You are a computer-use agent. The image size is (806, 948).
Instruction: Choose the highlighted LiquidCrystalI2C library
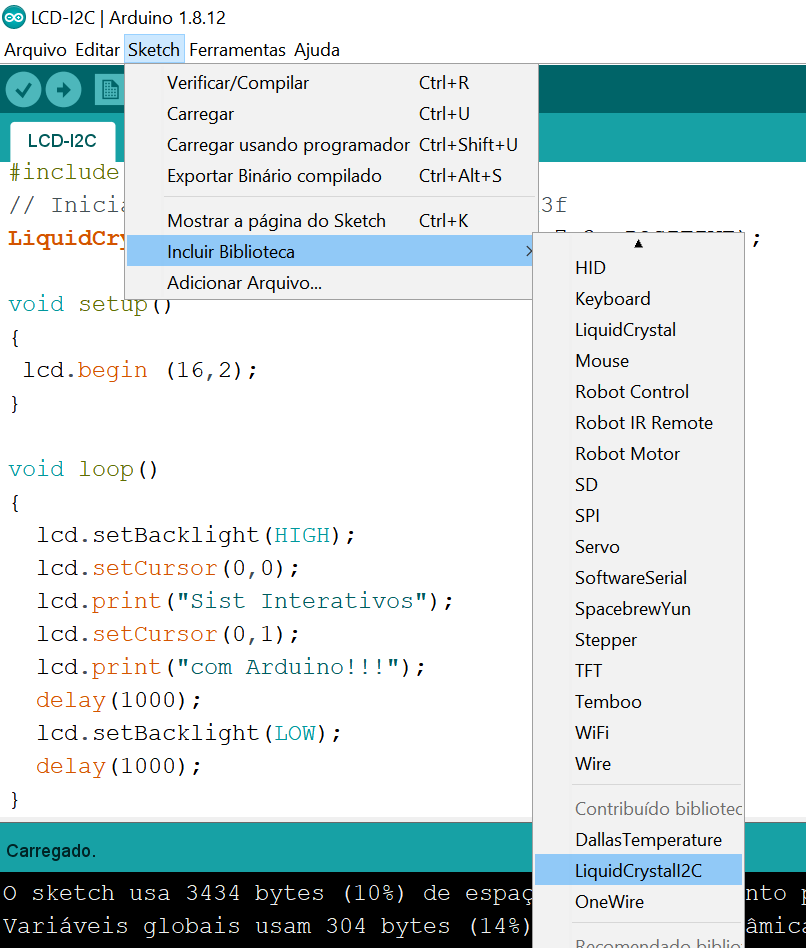point(637,869)
